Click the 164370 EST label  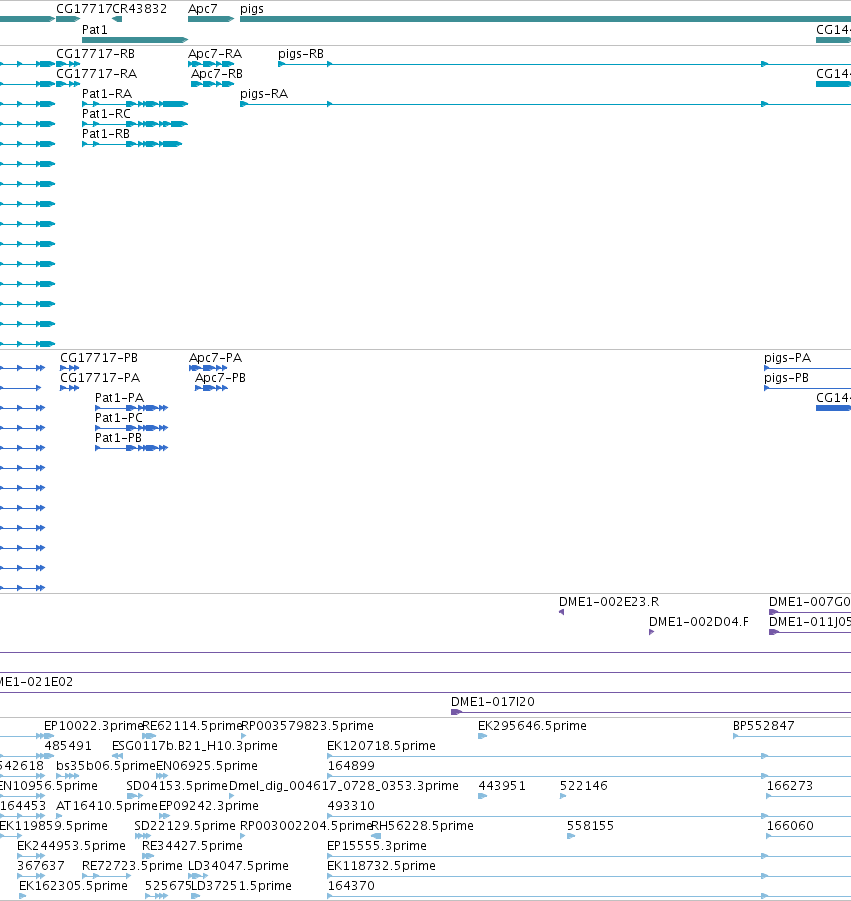tap(351, 885)
